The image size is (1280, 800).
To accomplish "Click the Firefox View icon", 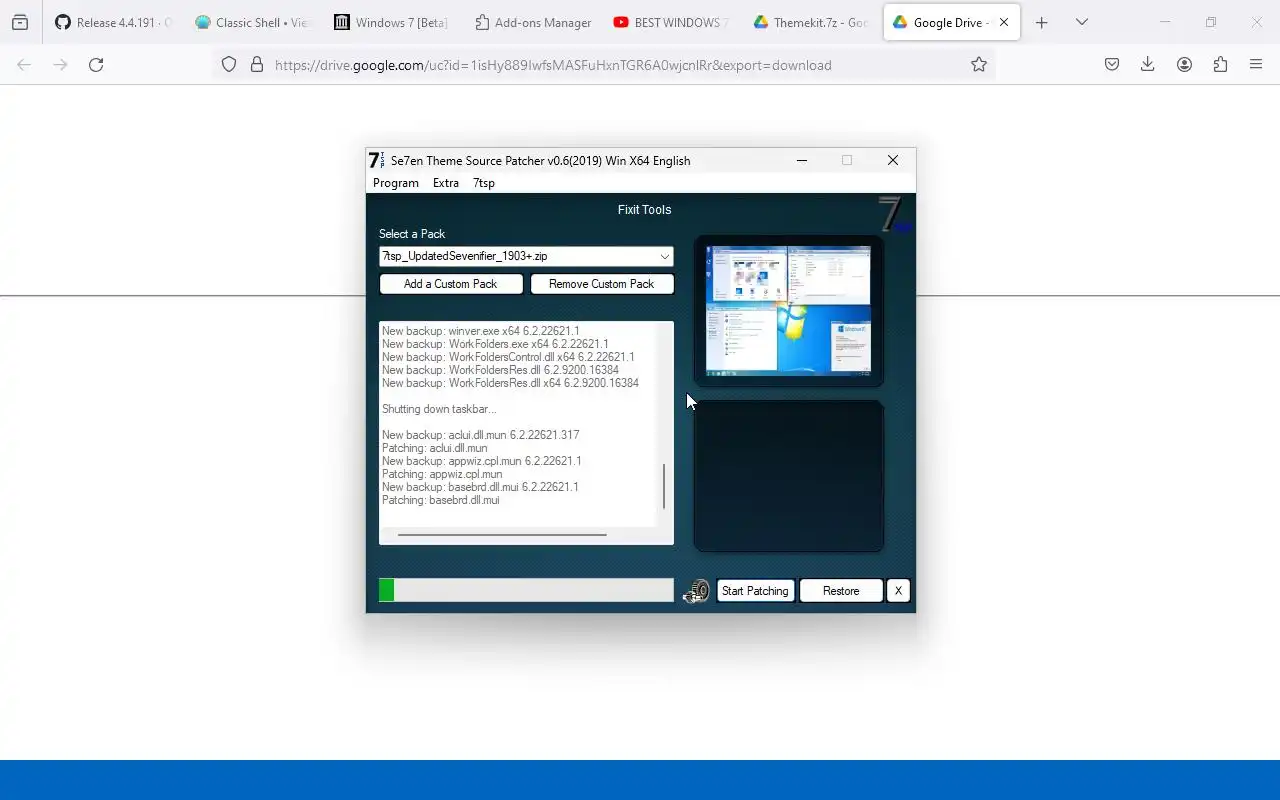I will [19, 22].
